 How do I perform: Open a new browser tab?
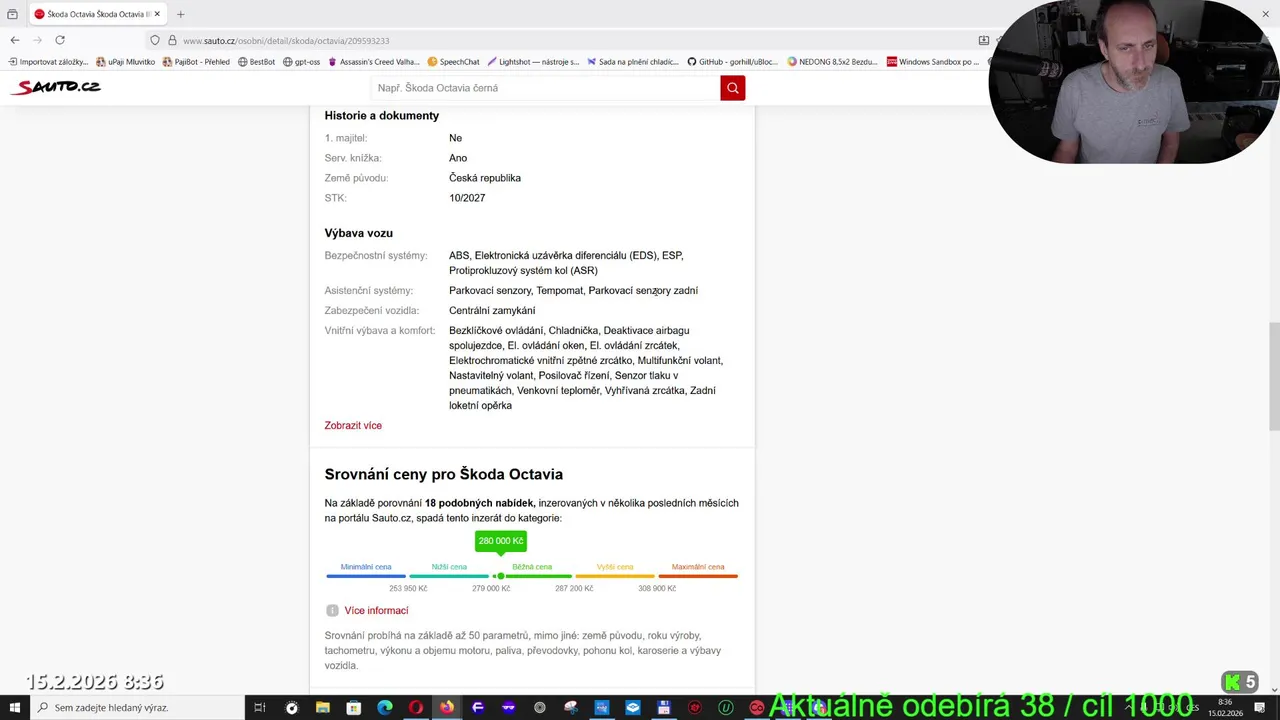[x=180, y=14]
